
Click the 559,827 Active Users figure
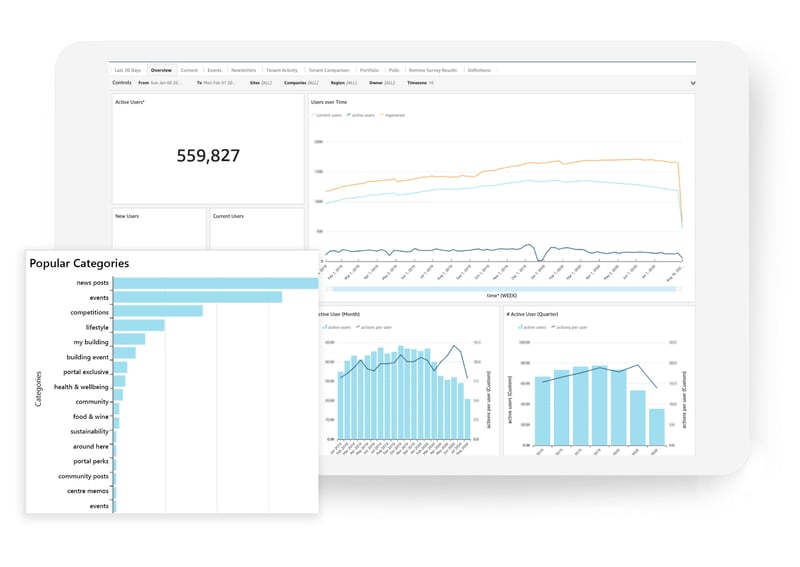point(208,156)
